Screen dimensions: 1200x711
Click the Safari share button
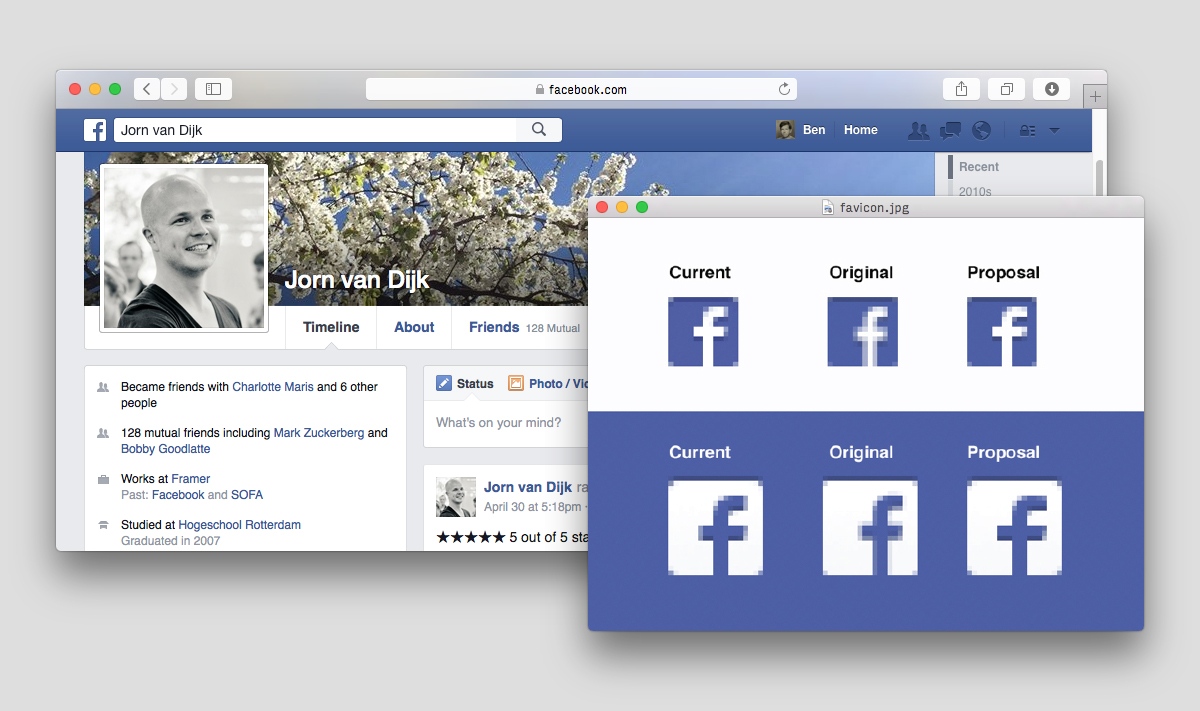pyautogui.click(x=961, y=89)
